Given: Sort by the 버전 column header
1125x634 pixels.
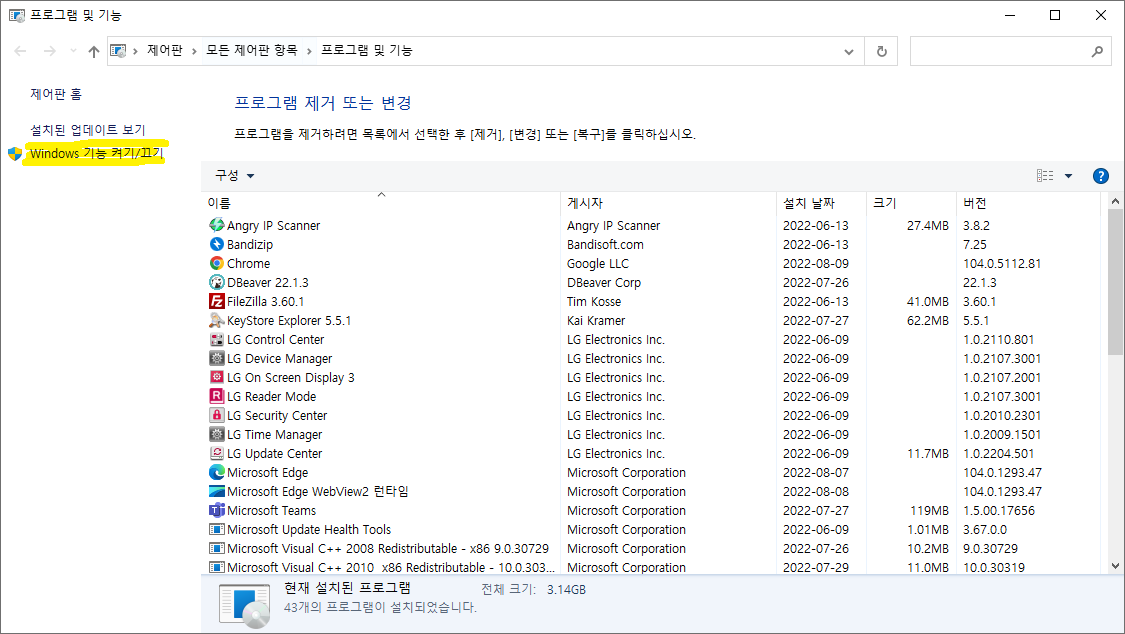Looking at the screenshot, I should click(1028, 203).
